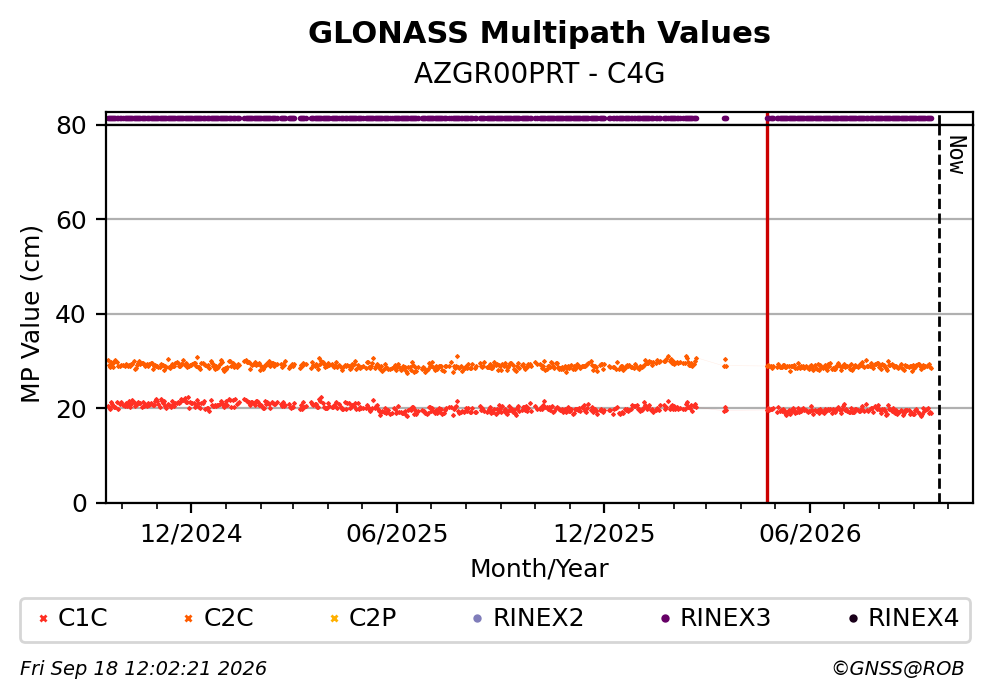Click the C2C orange legend marker

188,619
